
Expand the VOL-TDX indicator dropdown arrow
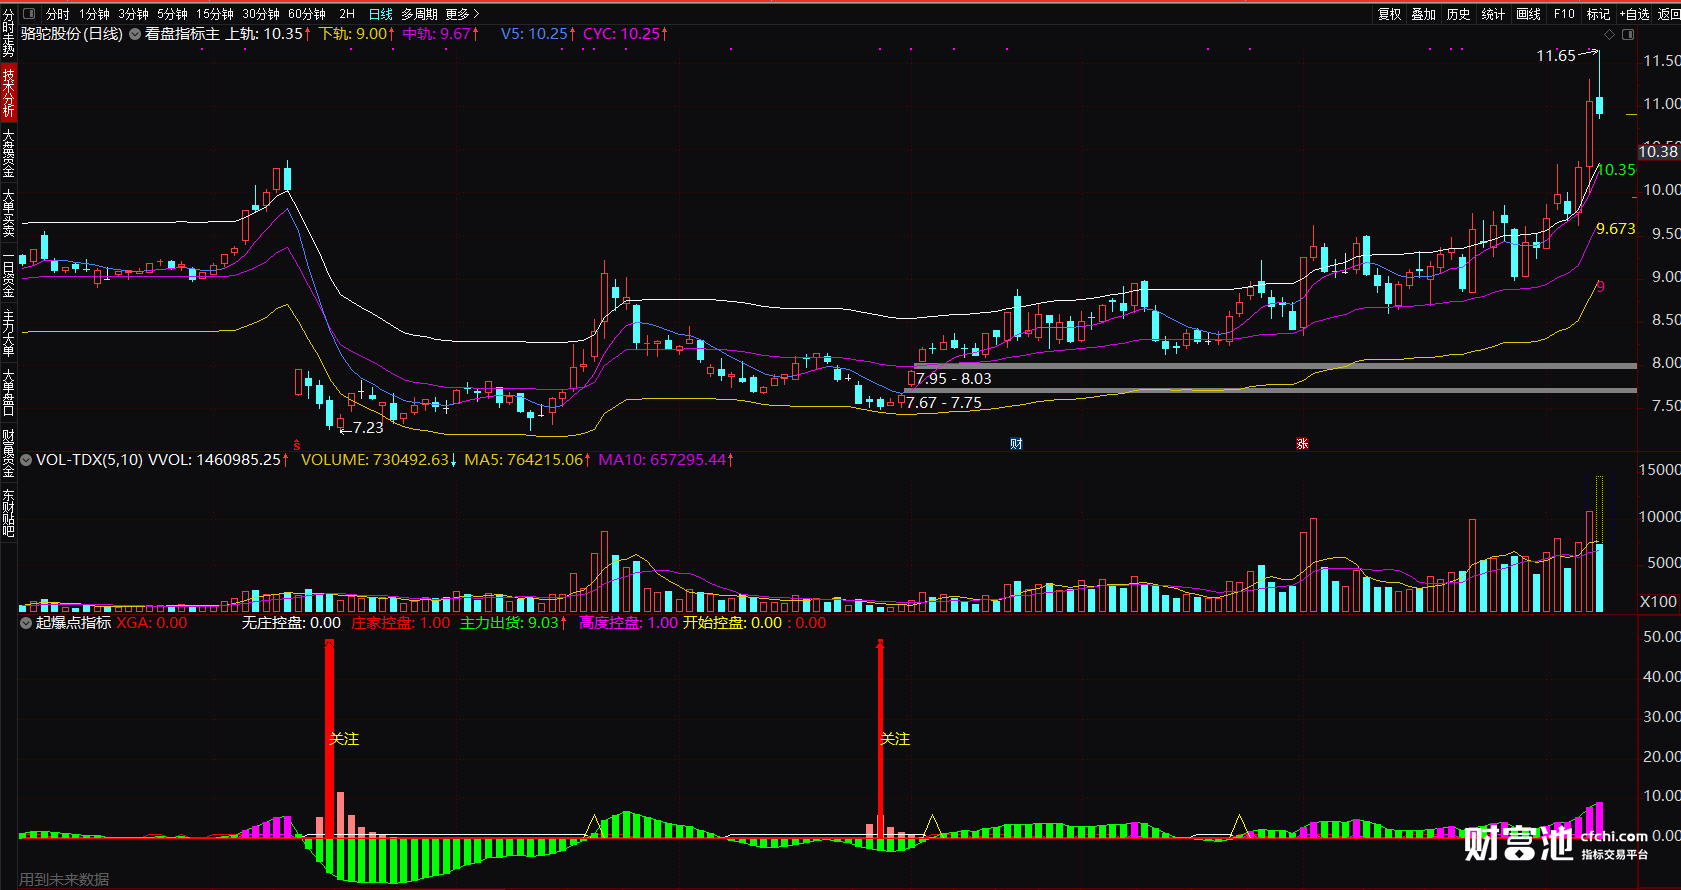(x=26, y=460)
